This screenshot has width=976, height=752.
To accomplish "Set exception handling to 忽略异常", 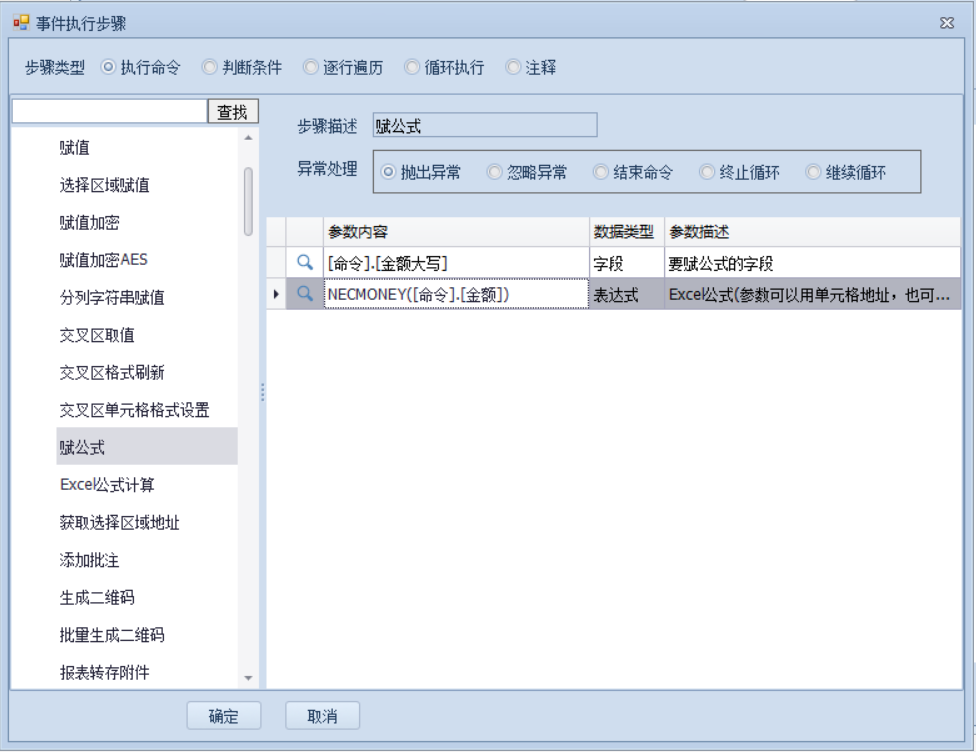I will [x=495, y=172].
